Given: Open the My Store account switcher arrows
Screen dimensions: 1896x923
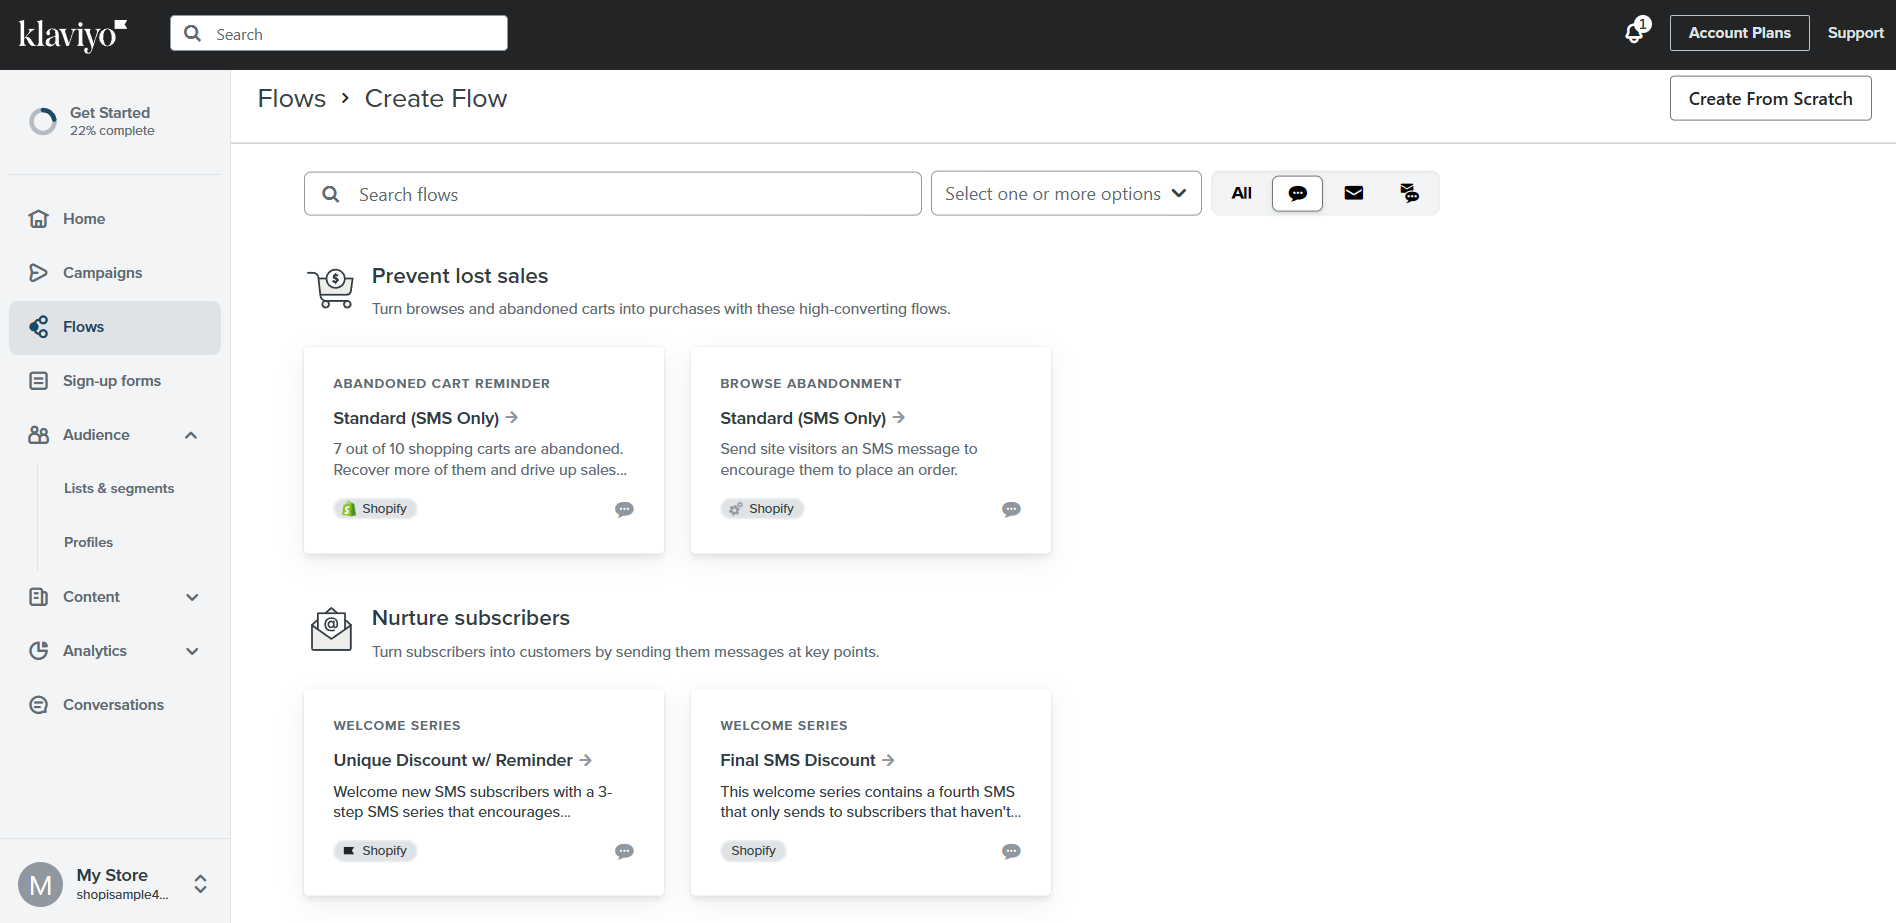Looking at the screenshot, I should (200, 884).
